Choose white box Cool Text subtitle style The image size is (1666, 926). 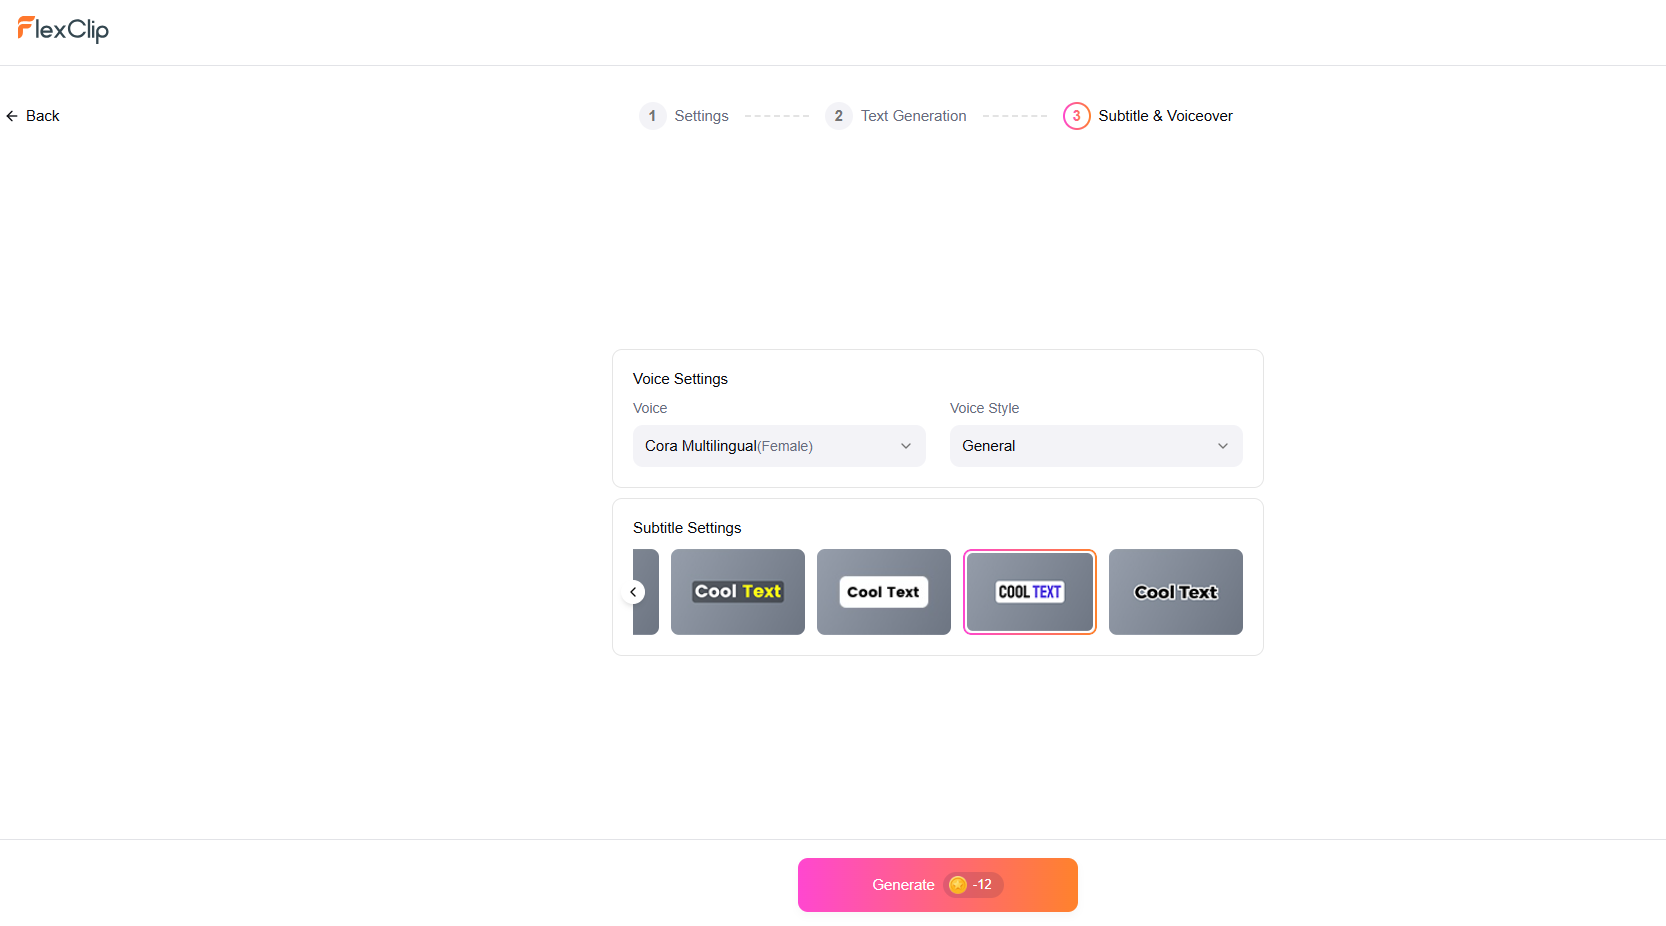pos(884,592)
